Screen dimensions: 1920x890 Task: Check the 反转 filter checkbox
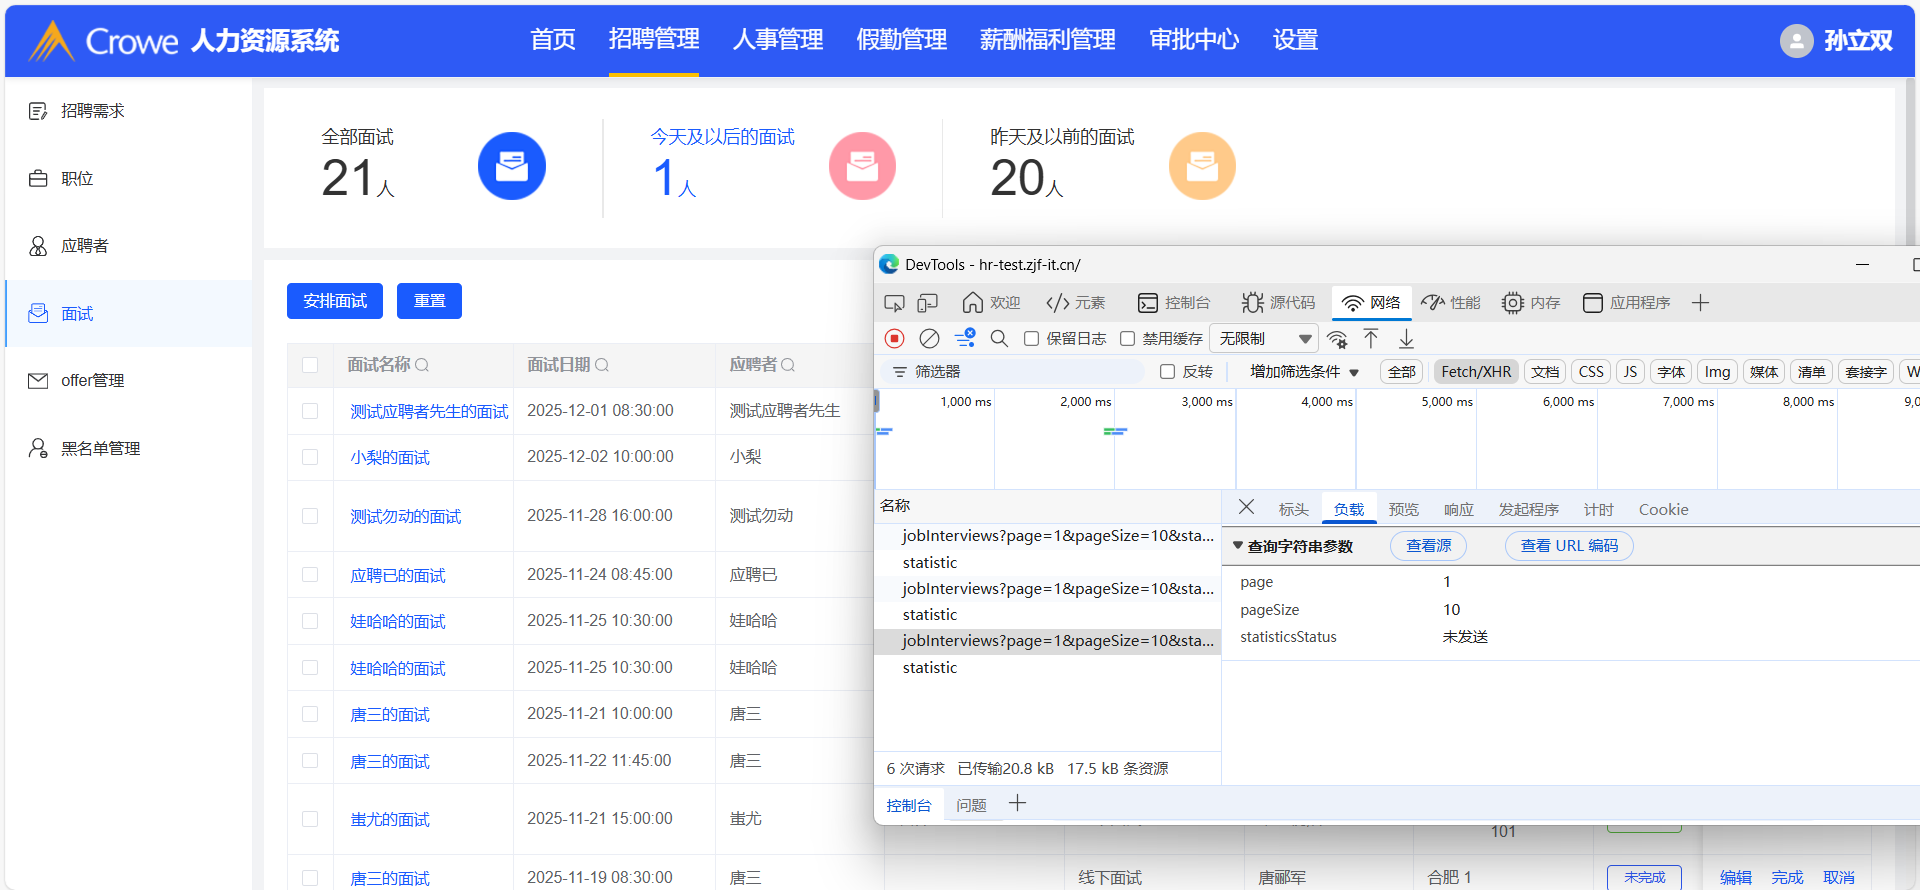[1167, 372]
